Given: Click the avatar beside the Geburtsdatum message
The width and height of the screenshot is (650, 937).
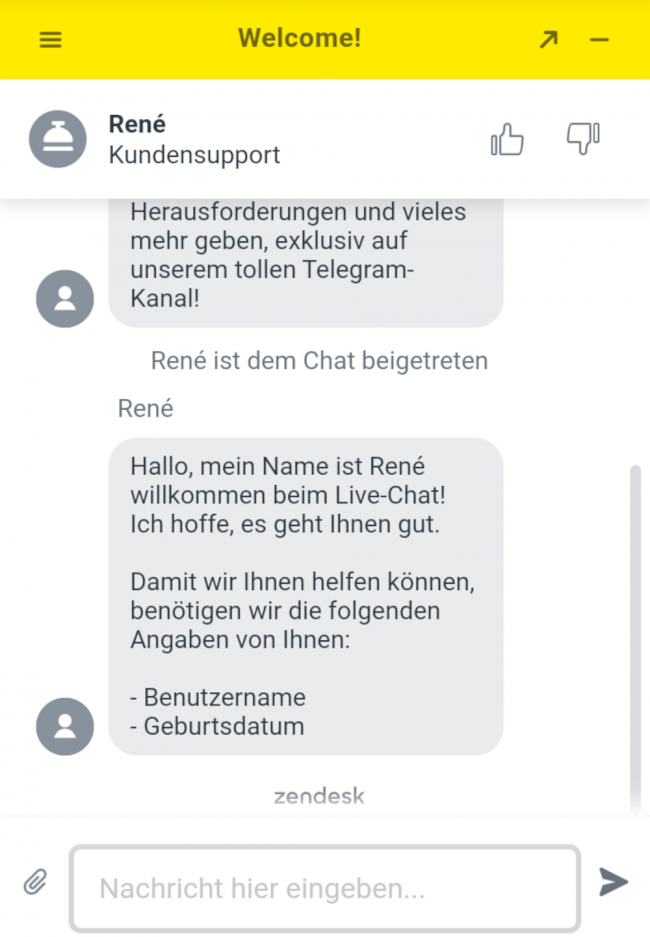Looking at the screenshot, I should click(65, 726).
